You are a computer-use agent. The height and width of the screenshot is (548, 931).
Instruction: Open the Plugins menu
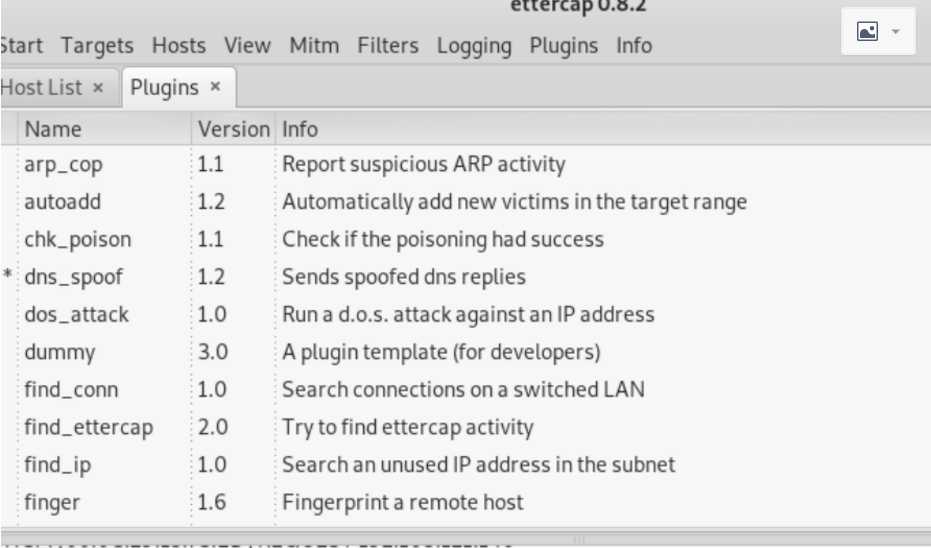(x=563, y=46)
